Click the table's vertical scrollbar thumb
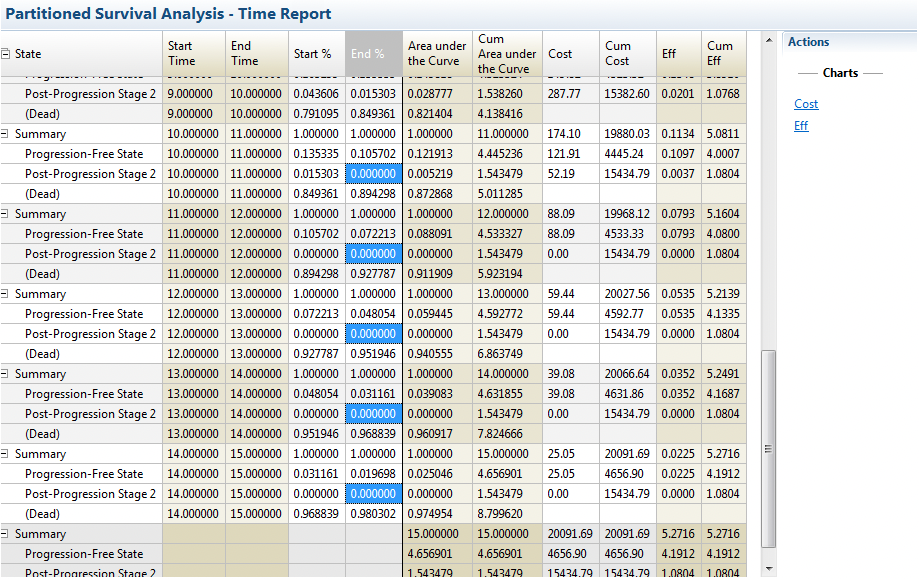The image size is (919, 579). pyautogui.click(x=768, y=448)
